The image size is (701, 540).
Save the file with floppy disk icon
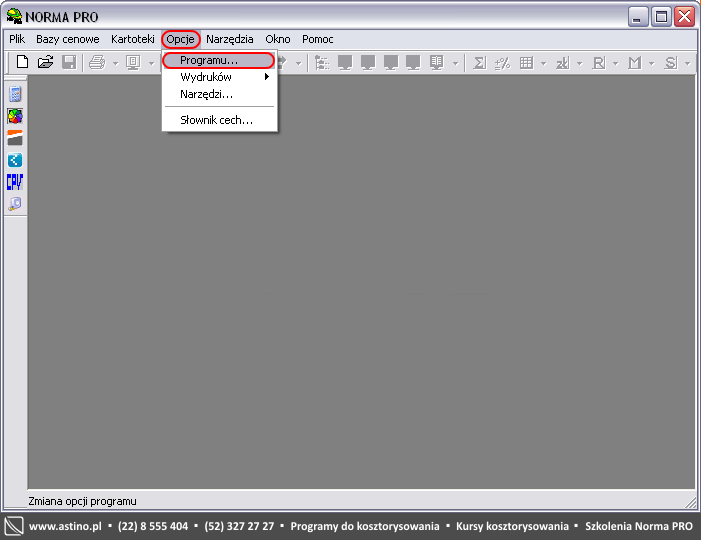[69, 62]
